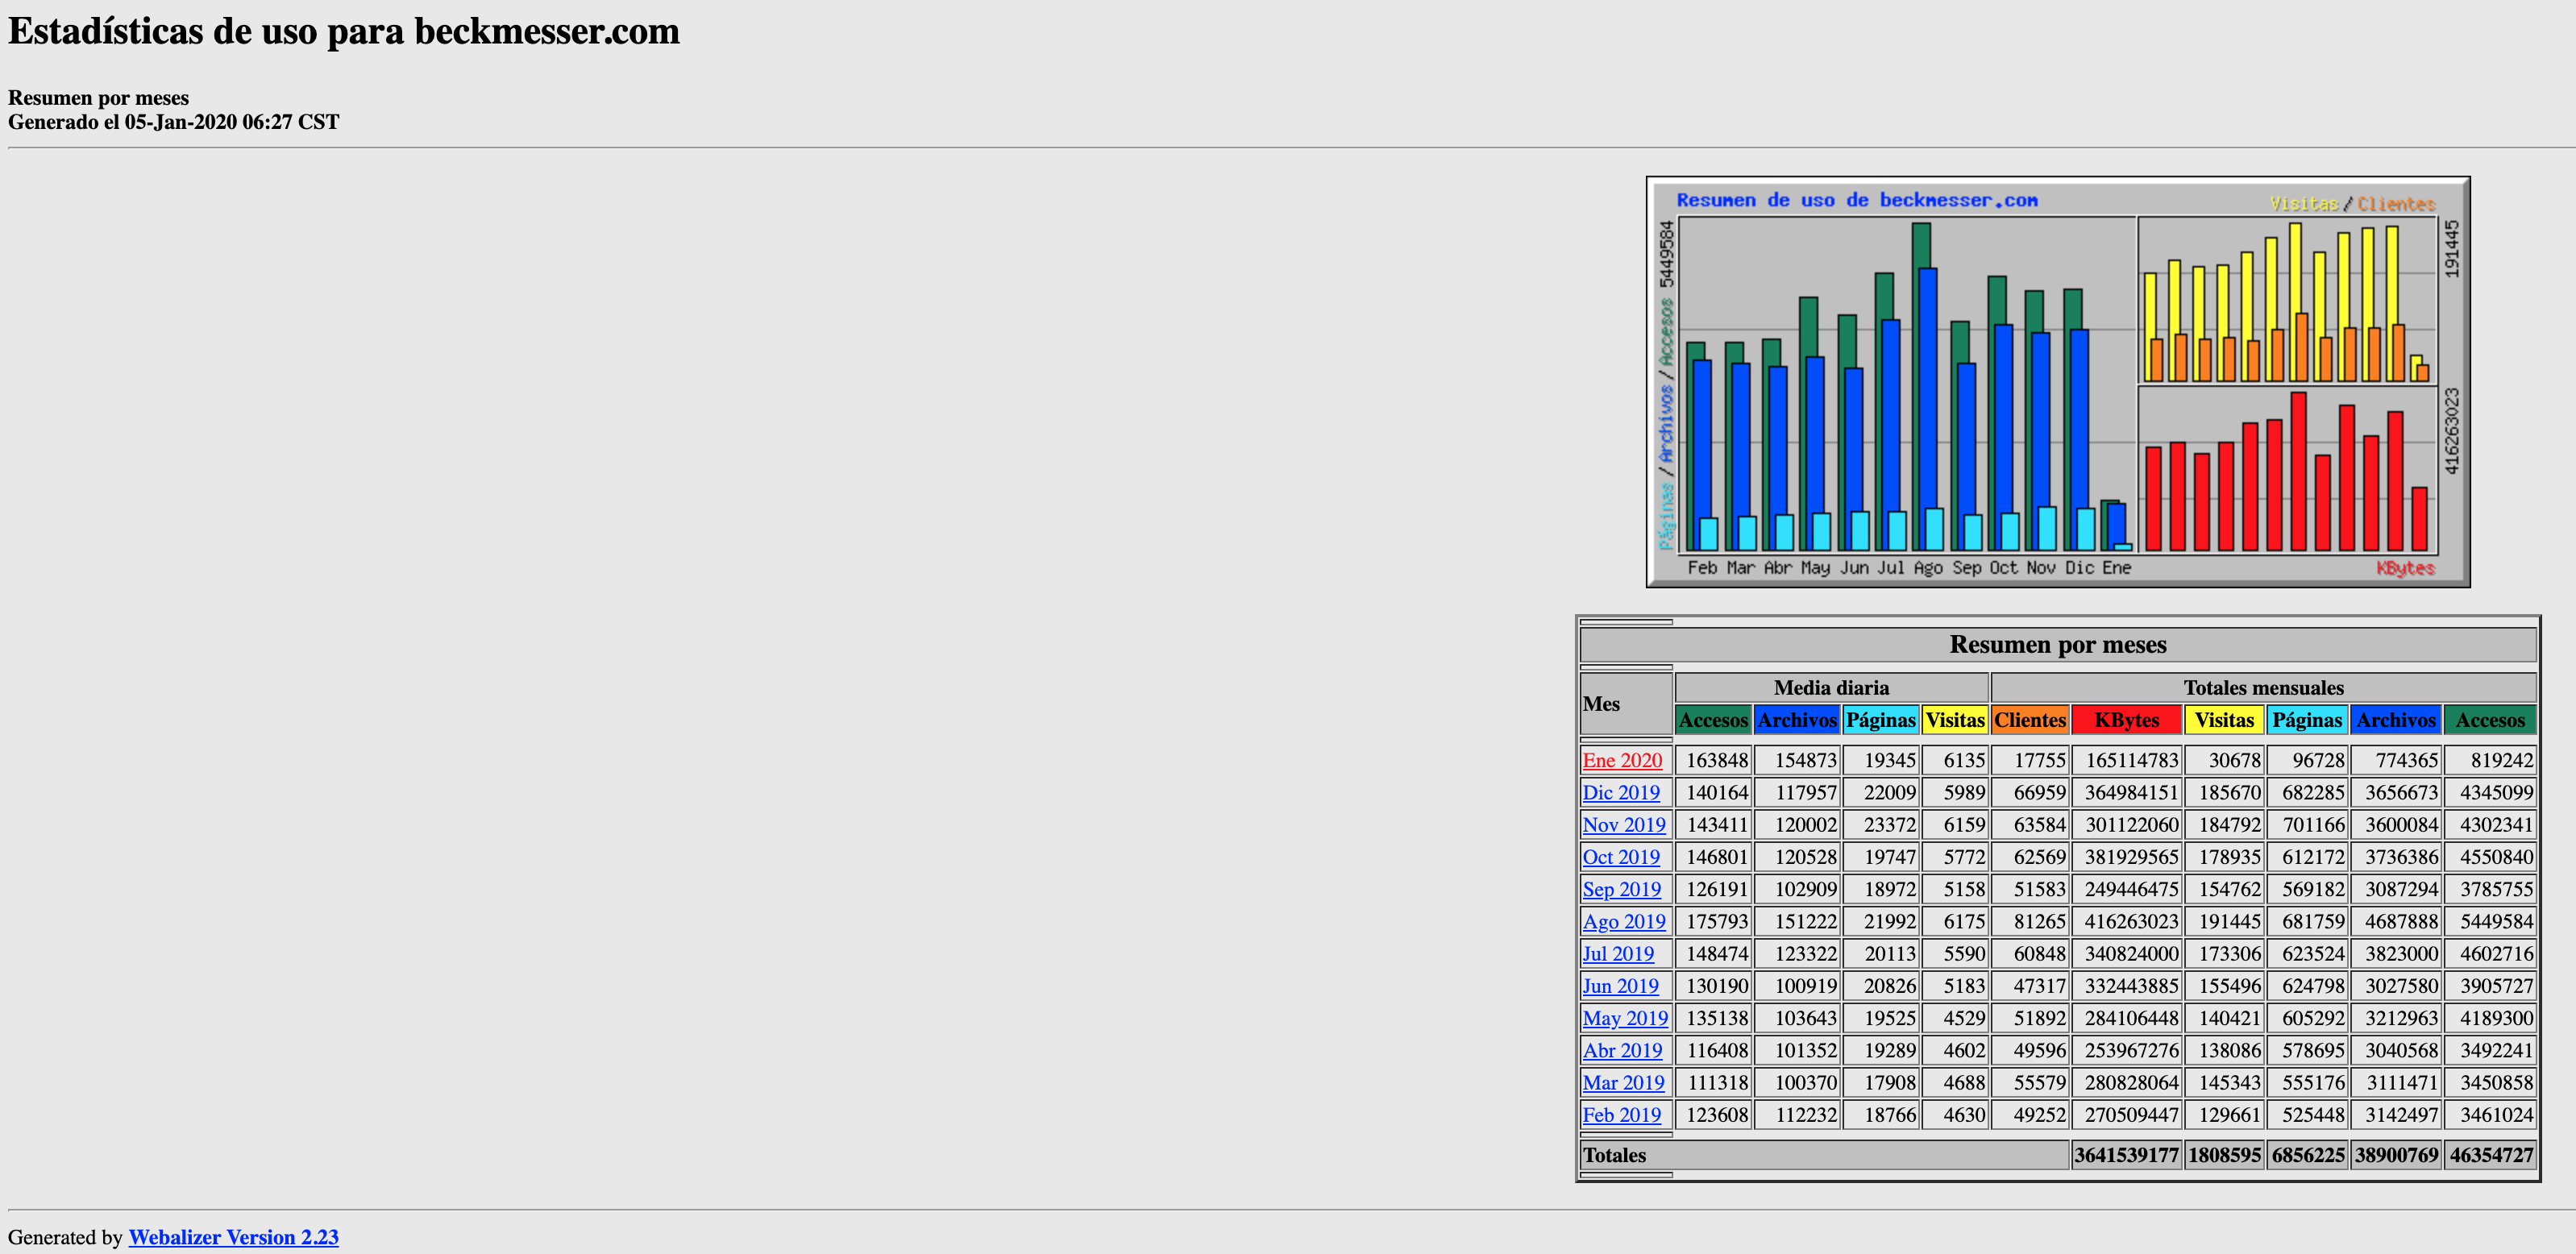Follow the Webalizer Version 2.23 link
Screen dimensions: 2576x1254
(233, 1237)
